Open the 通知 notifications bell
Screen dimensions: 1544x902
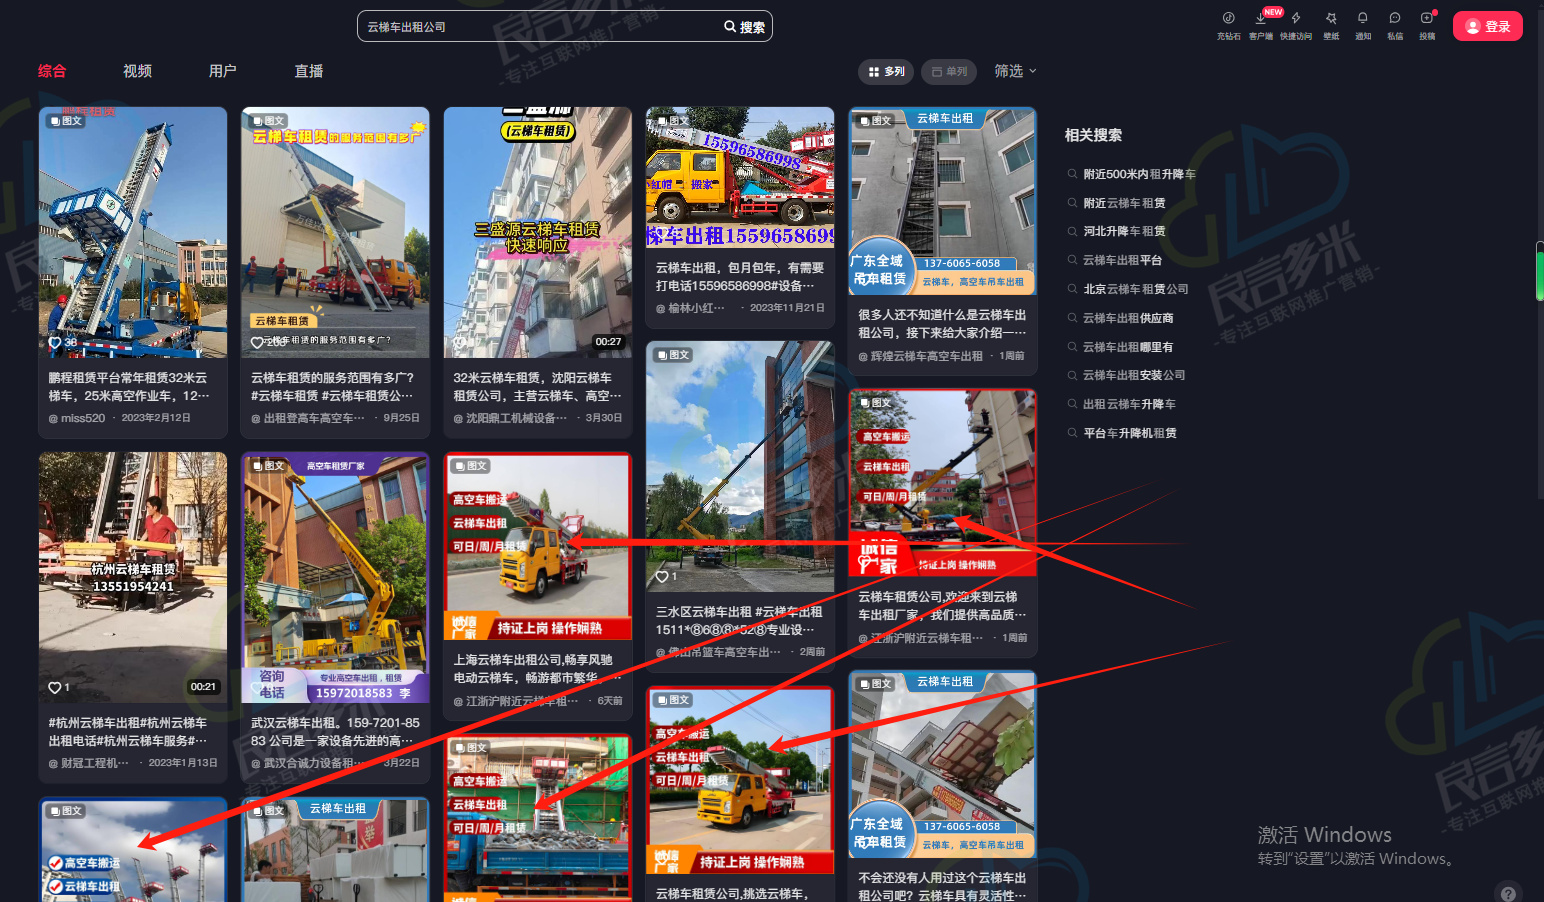tap(1362, 18)
